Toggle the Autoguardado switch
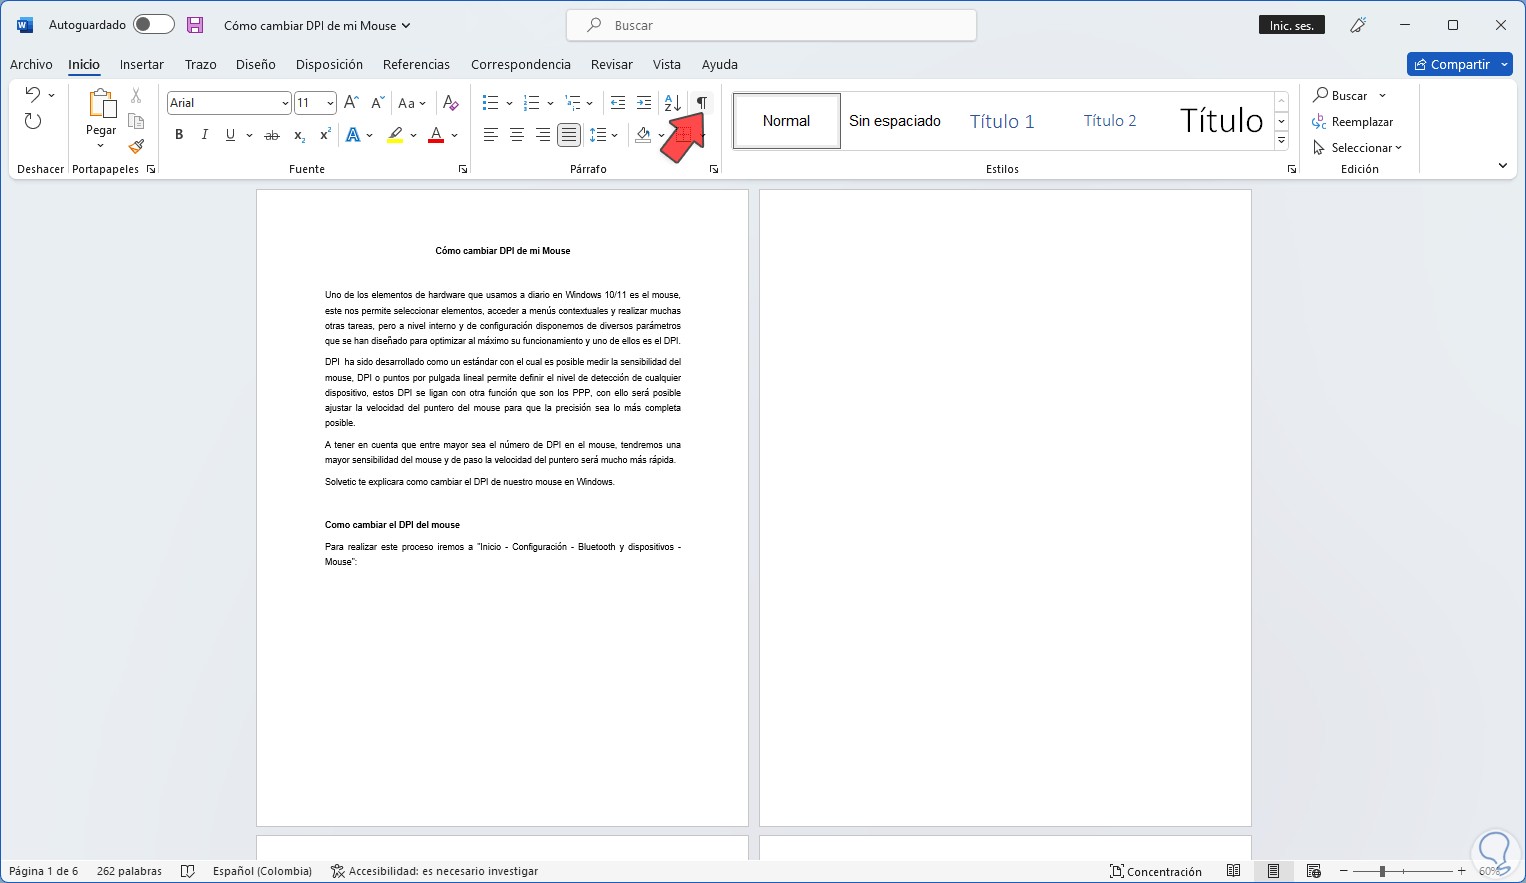The width and height of the screenshot is (1526, 883). click(x=154, y=25)
